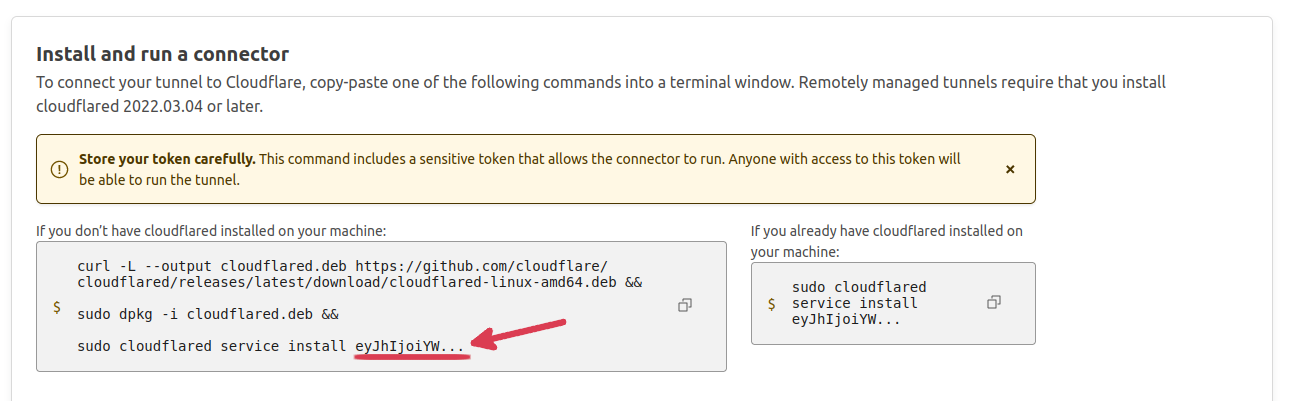This screenshot has width=1289, height=401.
Task: Click the already have cloudflared installed label
Action: [x=887, y=241]
